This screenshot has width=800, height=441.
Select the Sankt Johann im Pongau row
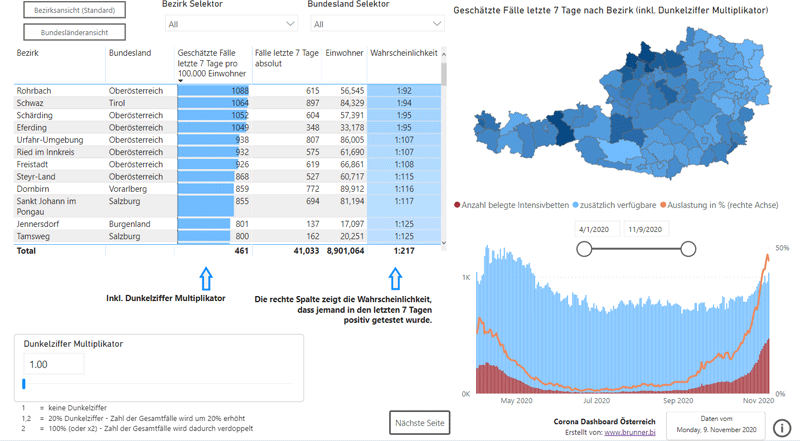(x=228, y=206)
